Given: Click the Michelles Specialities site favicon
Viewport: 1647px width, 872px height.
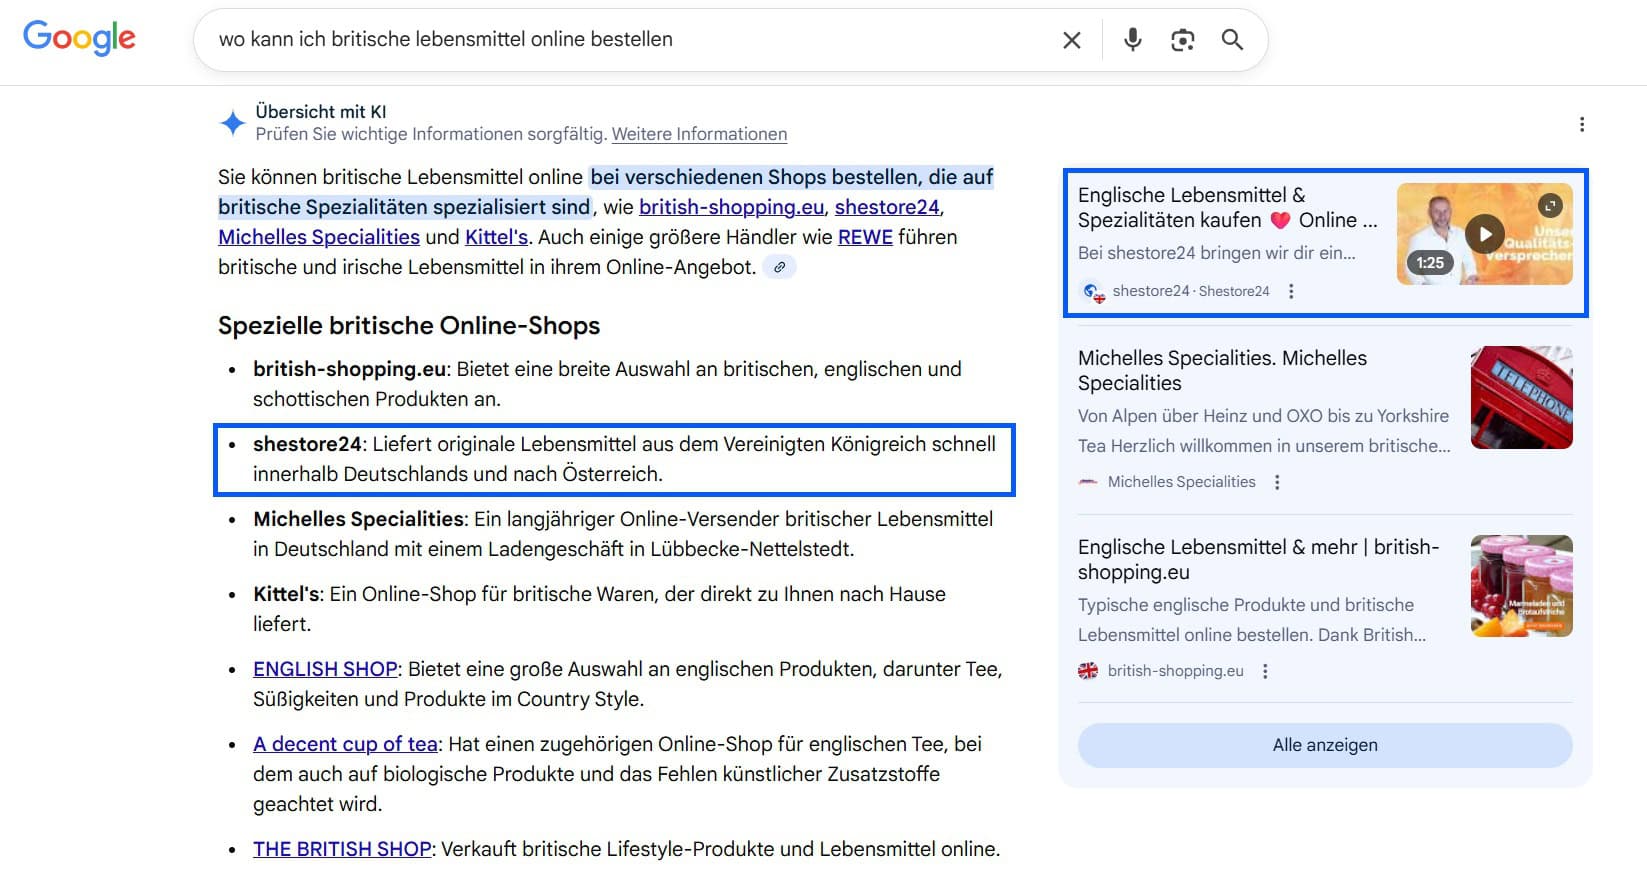Looking at the screenshot, I should [1088, 482].
